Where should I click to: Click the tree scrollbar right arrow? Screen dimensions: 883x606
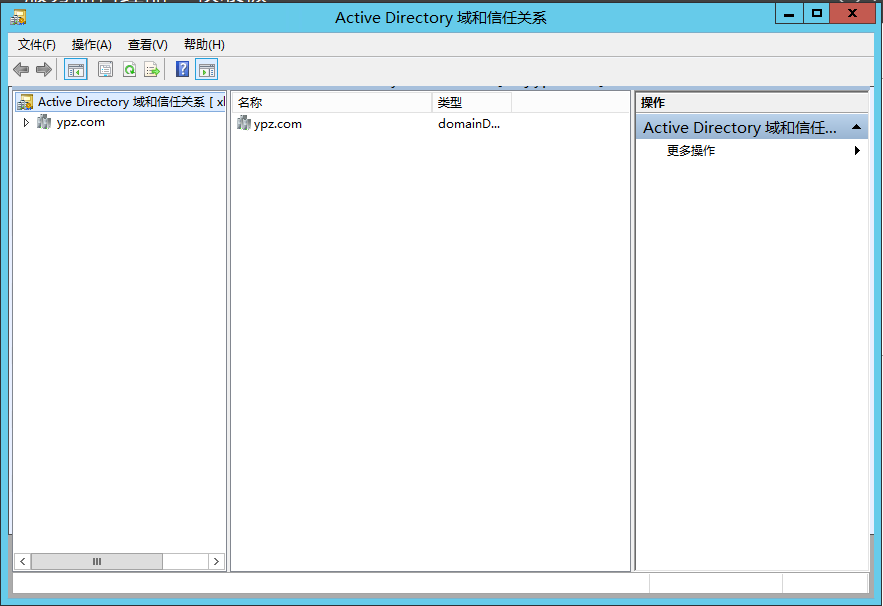point(216,562)
